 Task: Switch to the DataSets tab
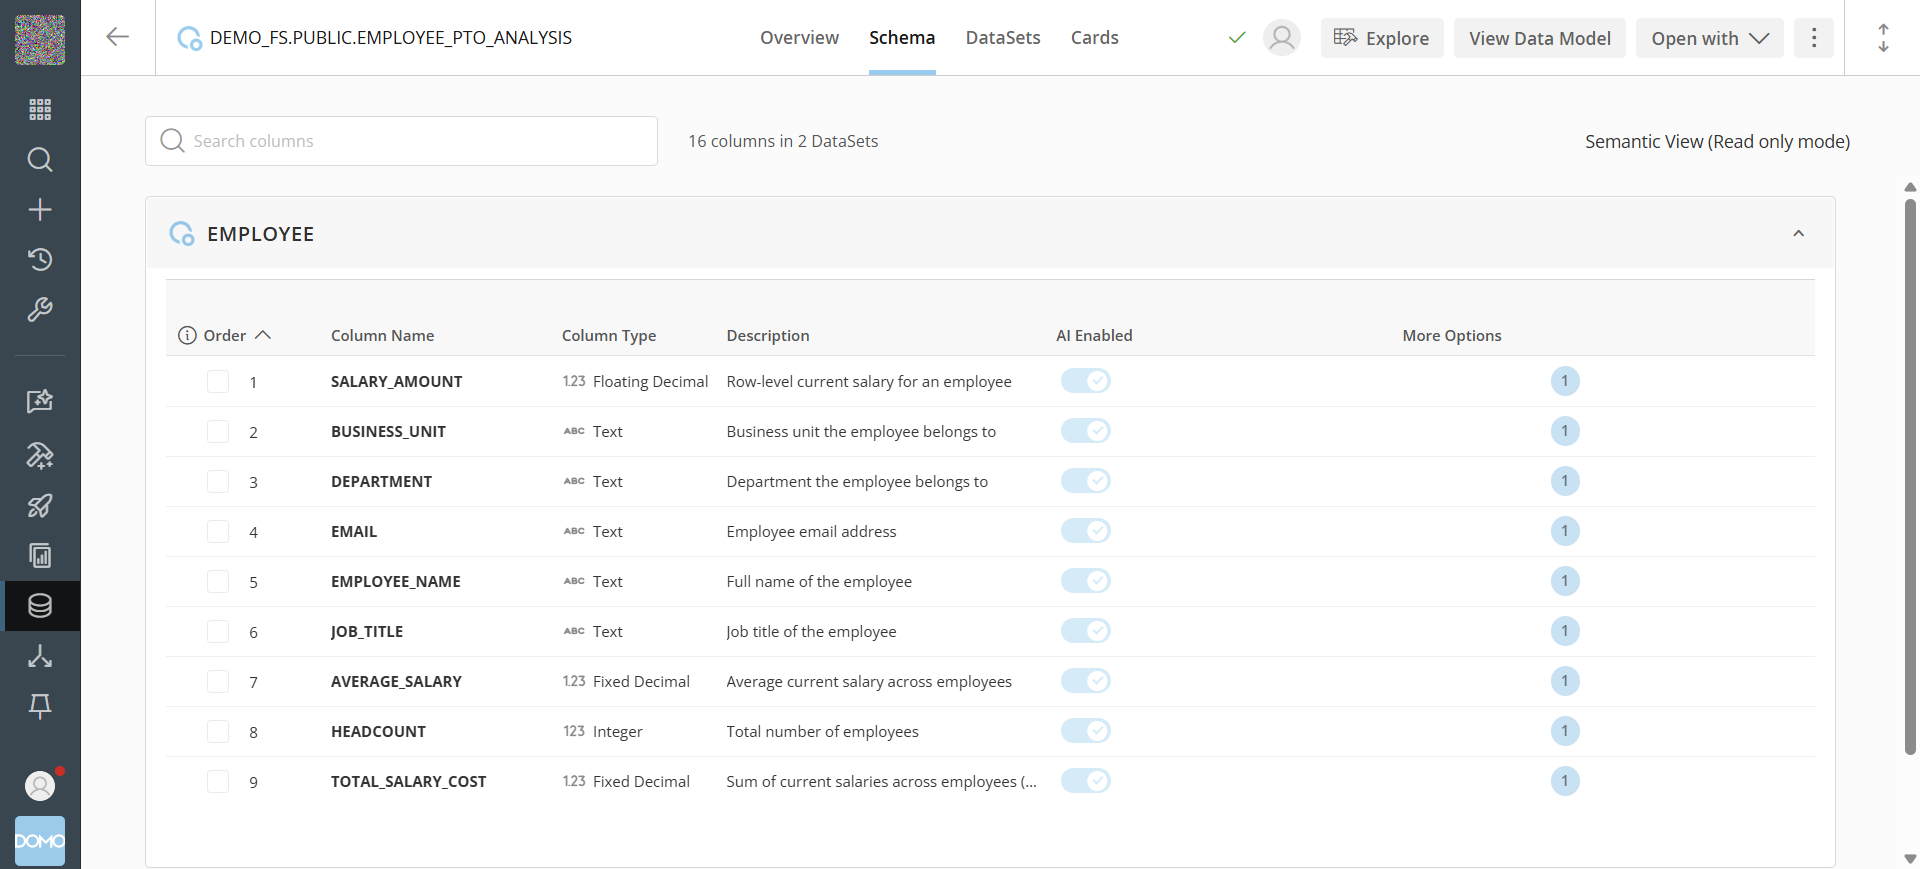click(1003, 38)
